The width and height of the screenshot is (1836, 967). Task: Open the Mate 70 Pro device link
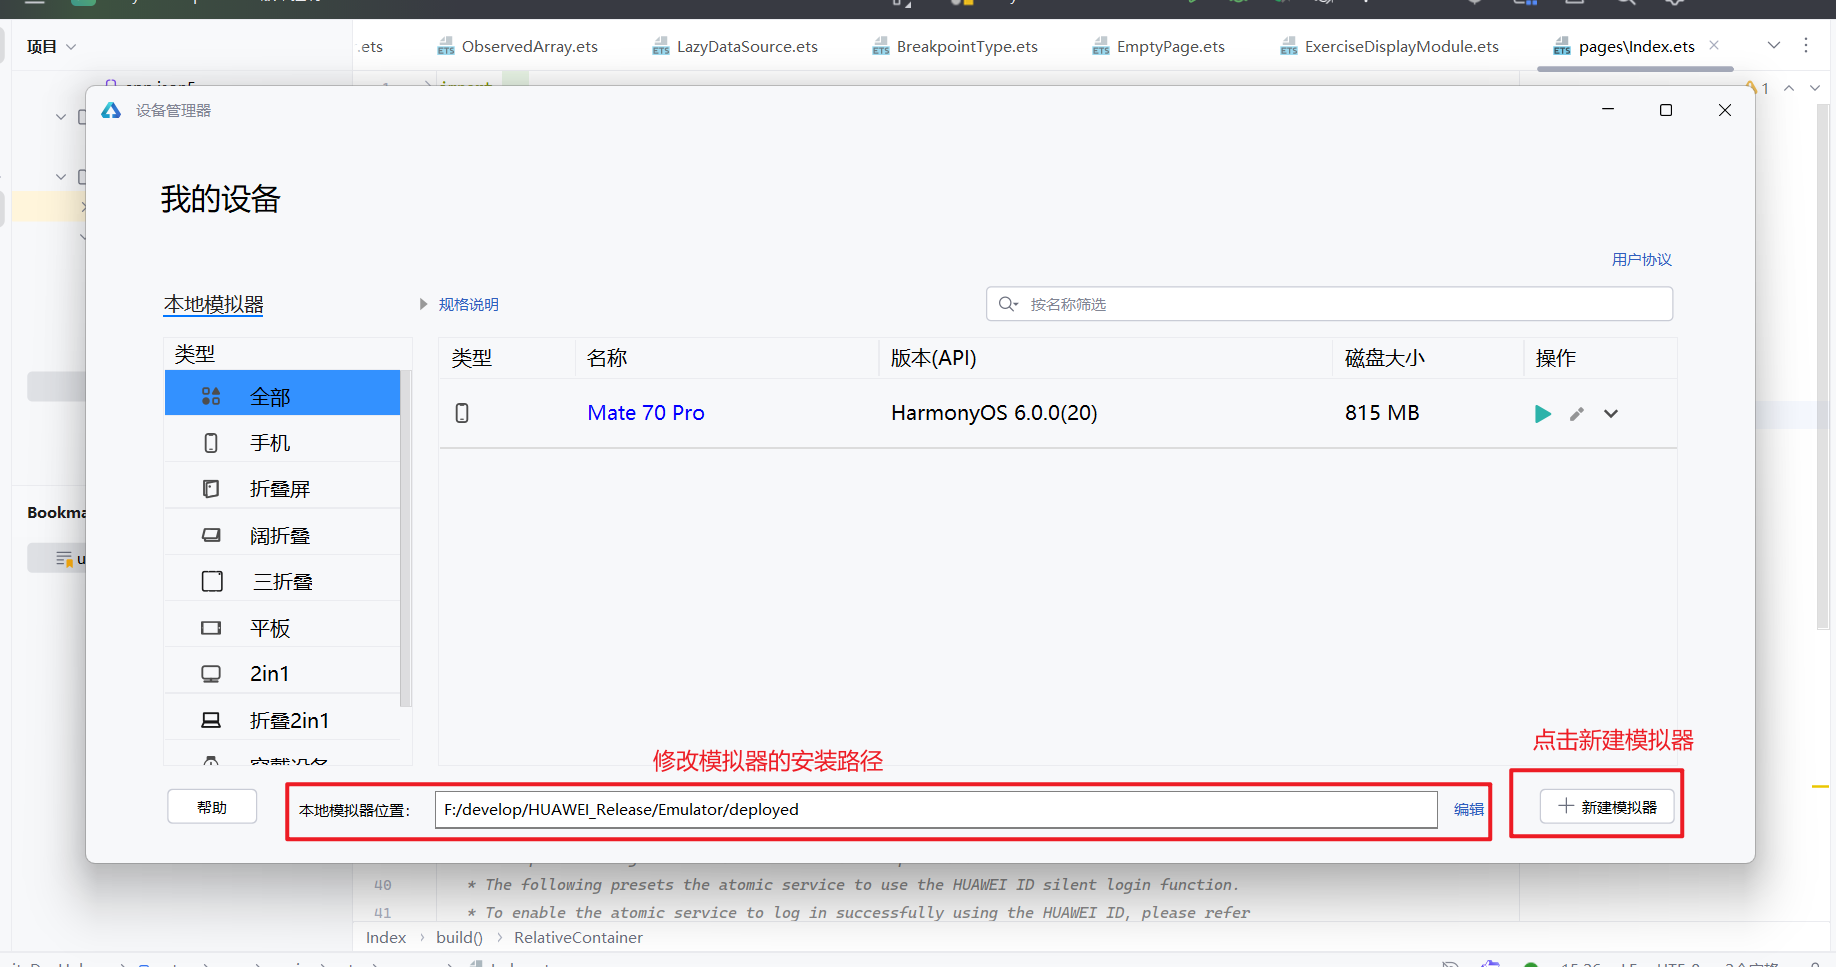click(x=646, y=413)
